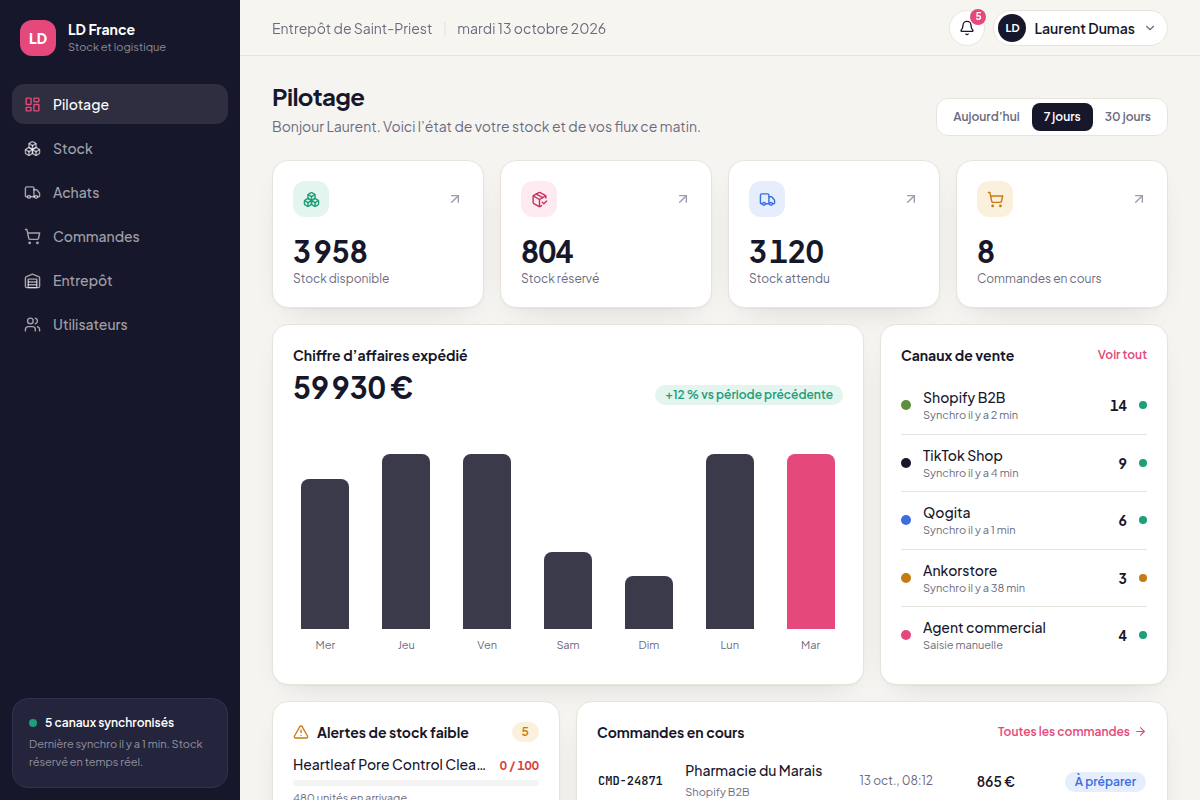
Task: Select the Lun bar in chart
Action: [x=730, y=541]
